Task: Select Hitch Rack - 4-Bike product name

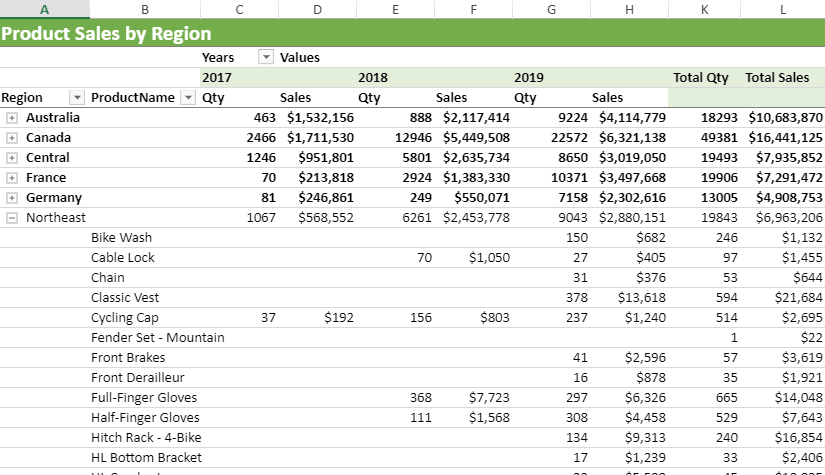Action: (x=146, y=437)
